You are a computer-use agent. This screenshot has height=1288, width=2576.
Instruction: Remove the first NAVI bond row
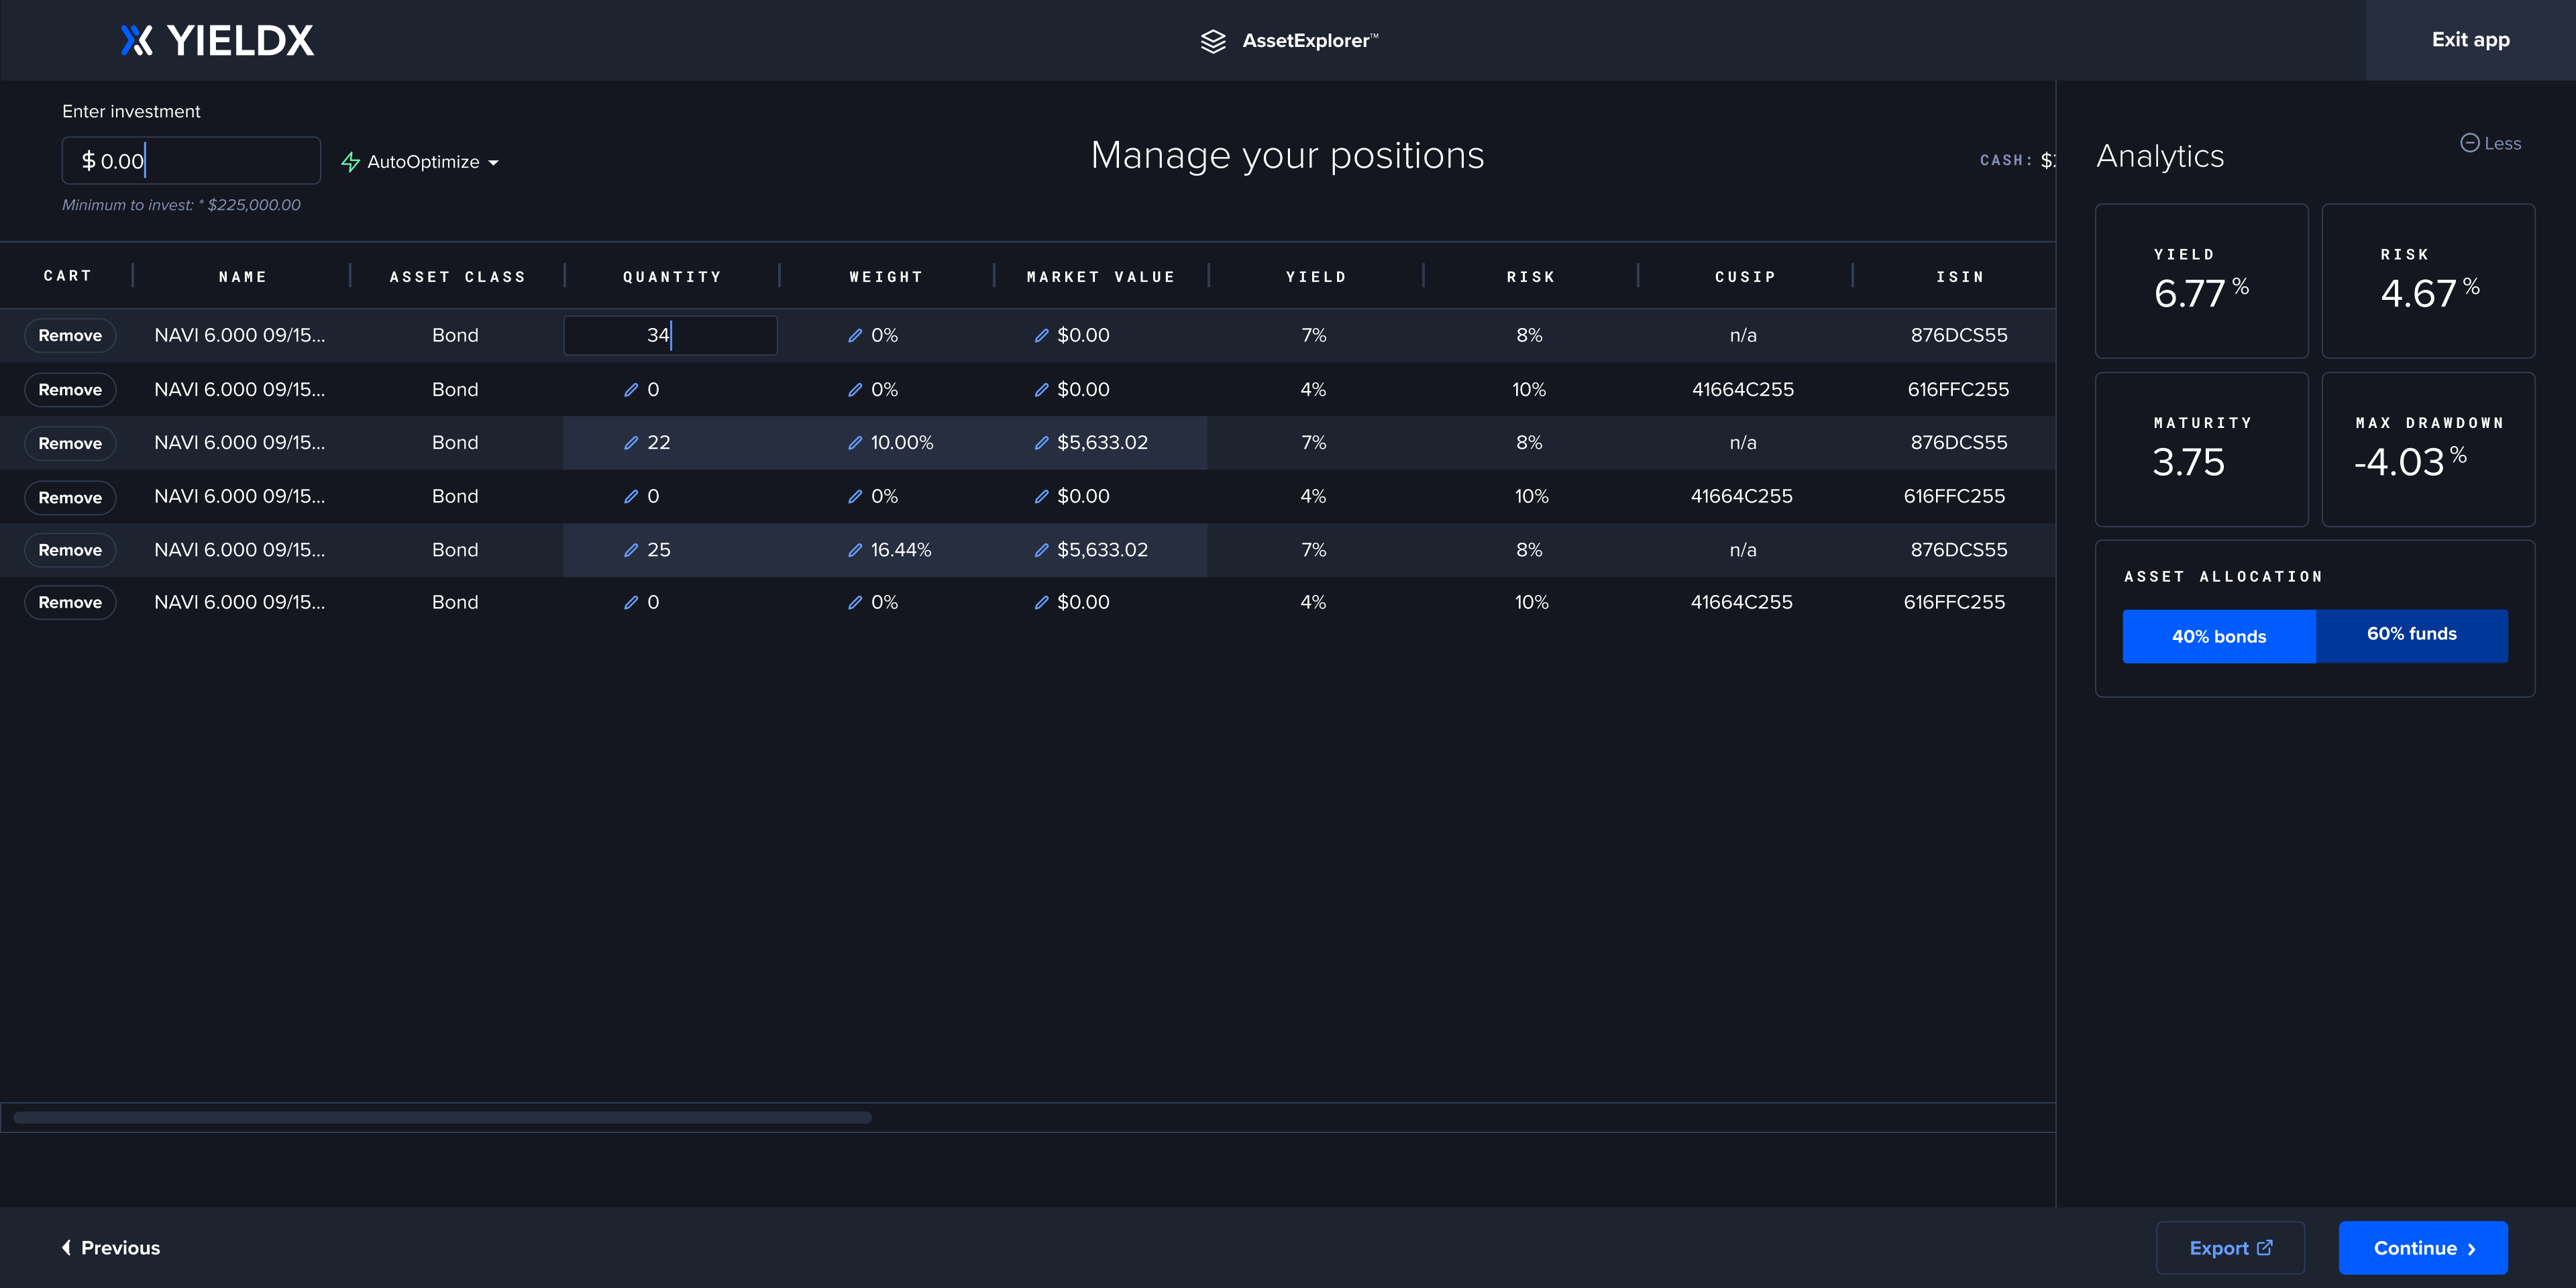click(70, 336)
